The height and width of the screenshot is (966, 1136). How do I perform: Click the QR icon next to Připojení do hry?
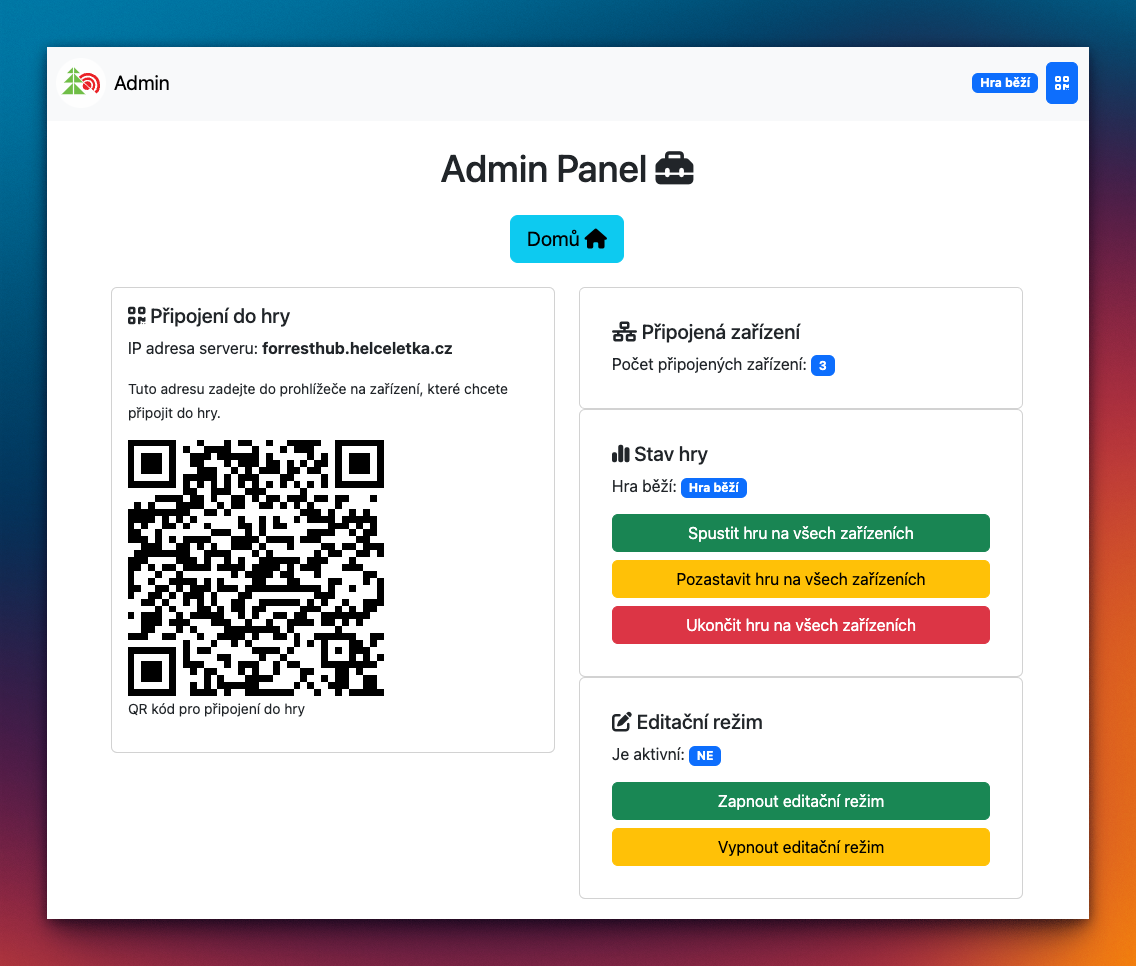(136, 316)
